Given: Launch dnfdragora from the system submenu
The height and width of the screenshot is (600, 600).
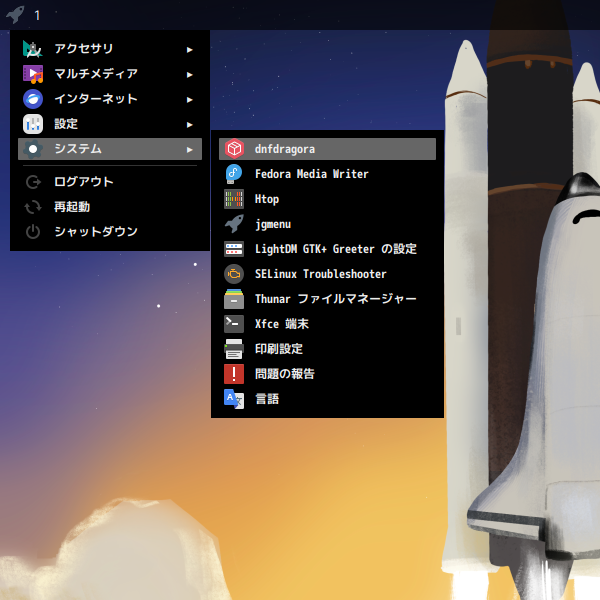Looking at the screenshot, I should tap(327, 149).
